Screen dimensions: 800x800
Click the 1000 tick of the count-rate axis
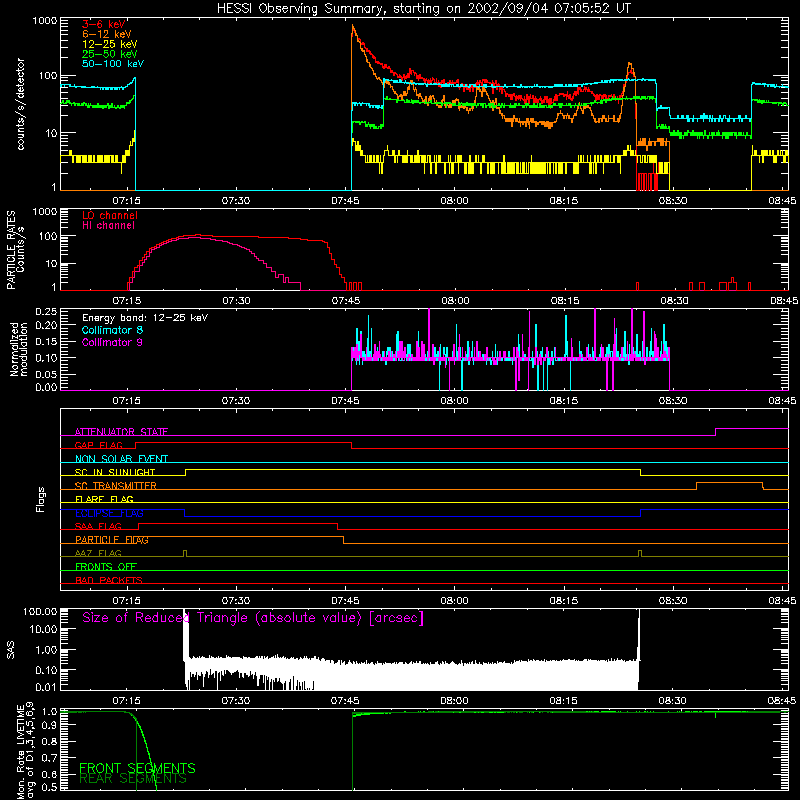(44, 21)
